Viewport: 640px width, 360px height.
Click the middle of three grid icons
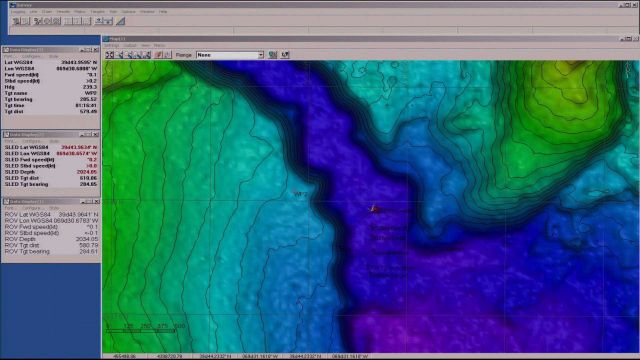(x=78, y=21)
